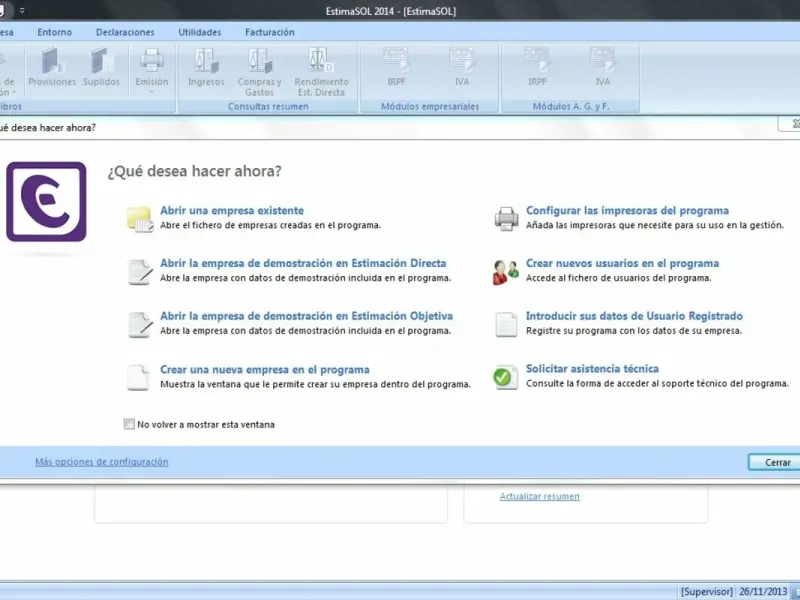Open the Provisiones ribbon icon
This screenshot has width=800, height=600.
point(52,67)
